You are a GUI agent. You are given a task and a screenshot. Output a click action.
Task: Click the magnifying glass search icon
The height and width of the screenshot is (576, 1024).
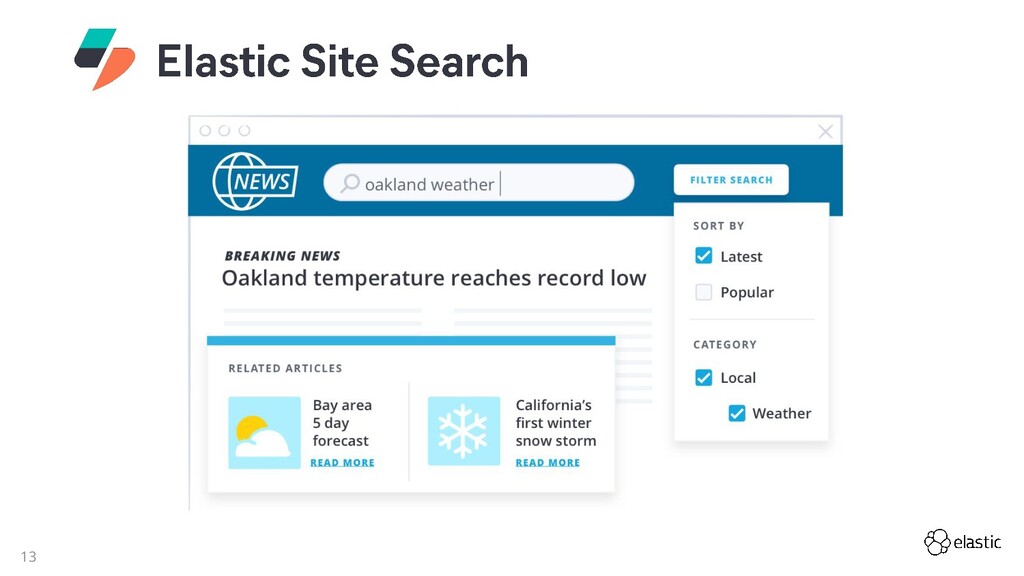click(350, 184)
